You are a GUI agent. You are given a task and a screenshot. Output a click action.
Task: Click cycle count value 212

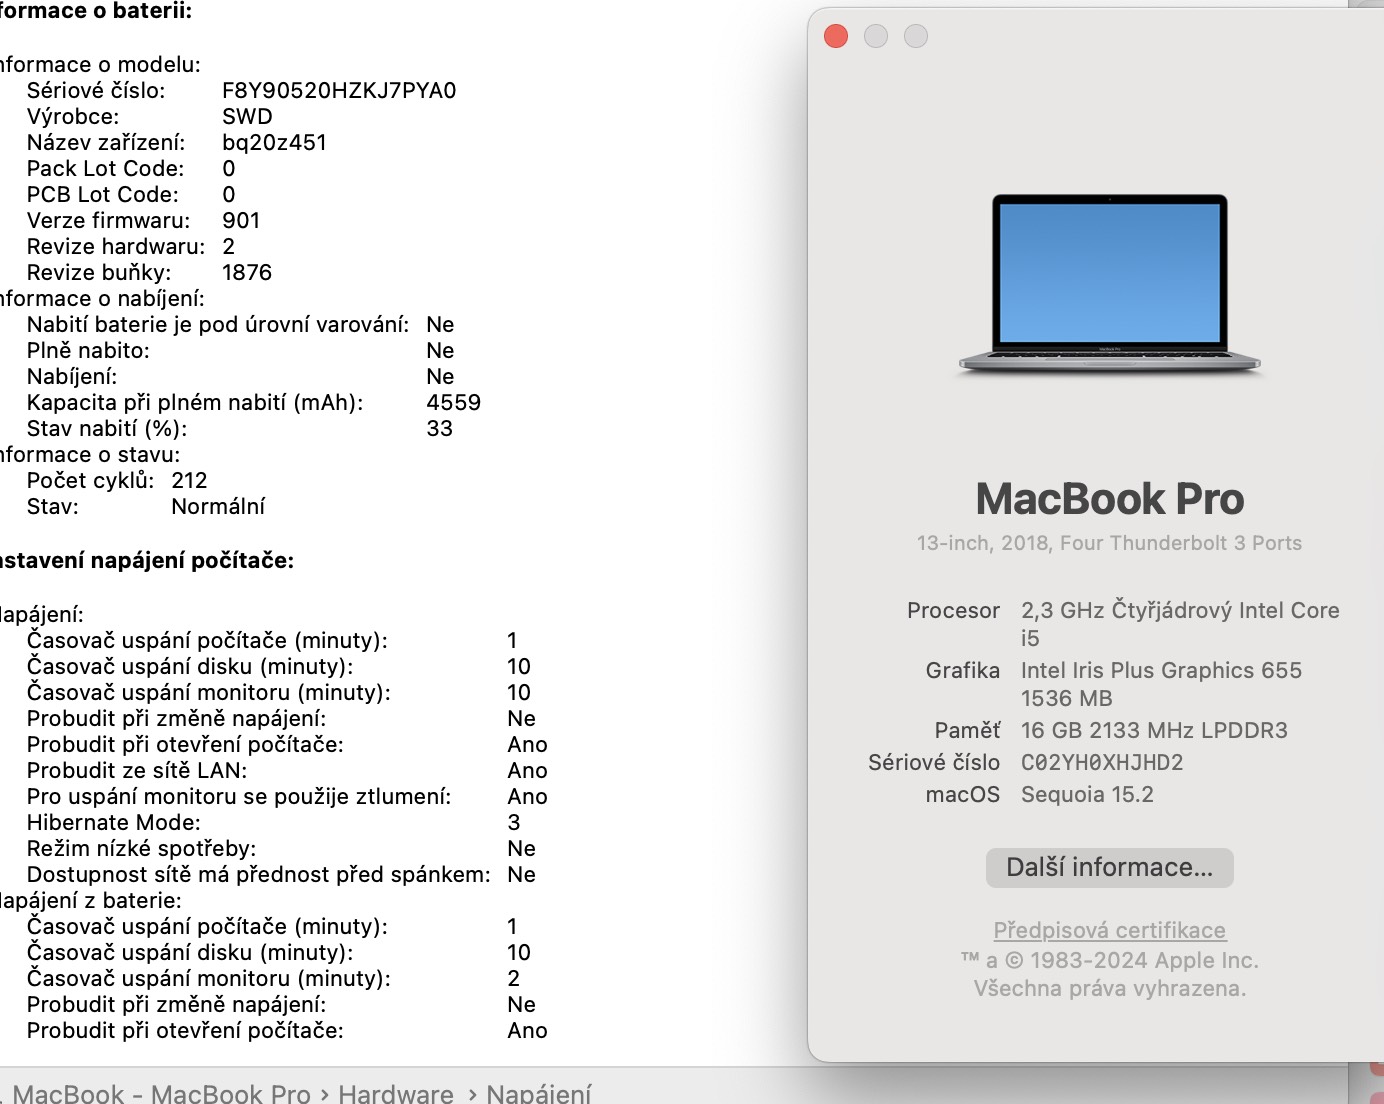coord(190,480)
